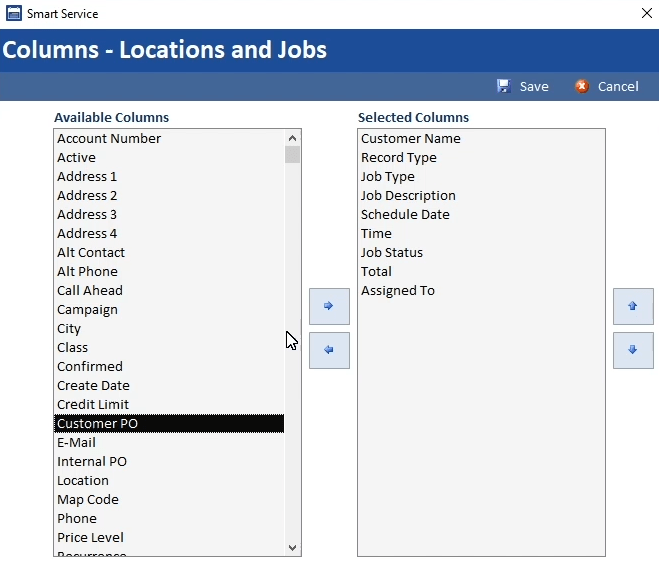Viewport: 659px width, 586px height.
Task: Select Record Type in Selected Columns
Action: (x=481, y=157)
